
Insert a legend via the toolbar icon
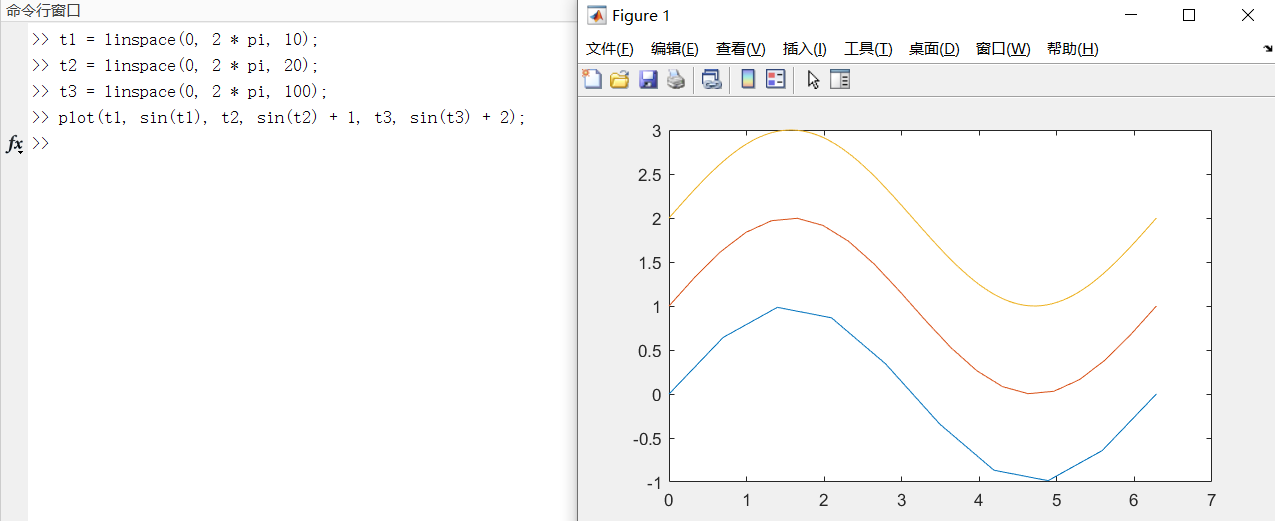[x=776, y=79]
